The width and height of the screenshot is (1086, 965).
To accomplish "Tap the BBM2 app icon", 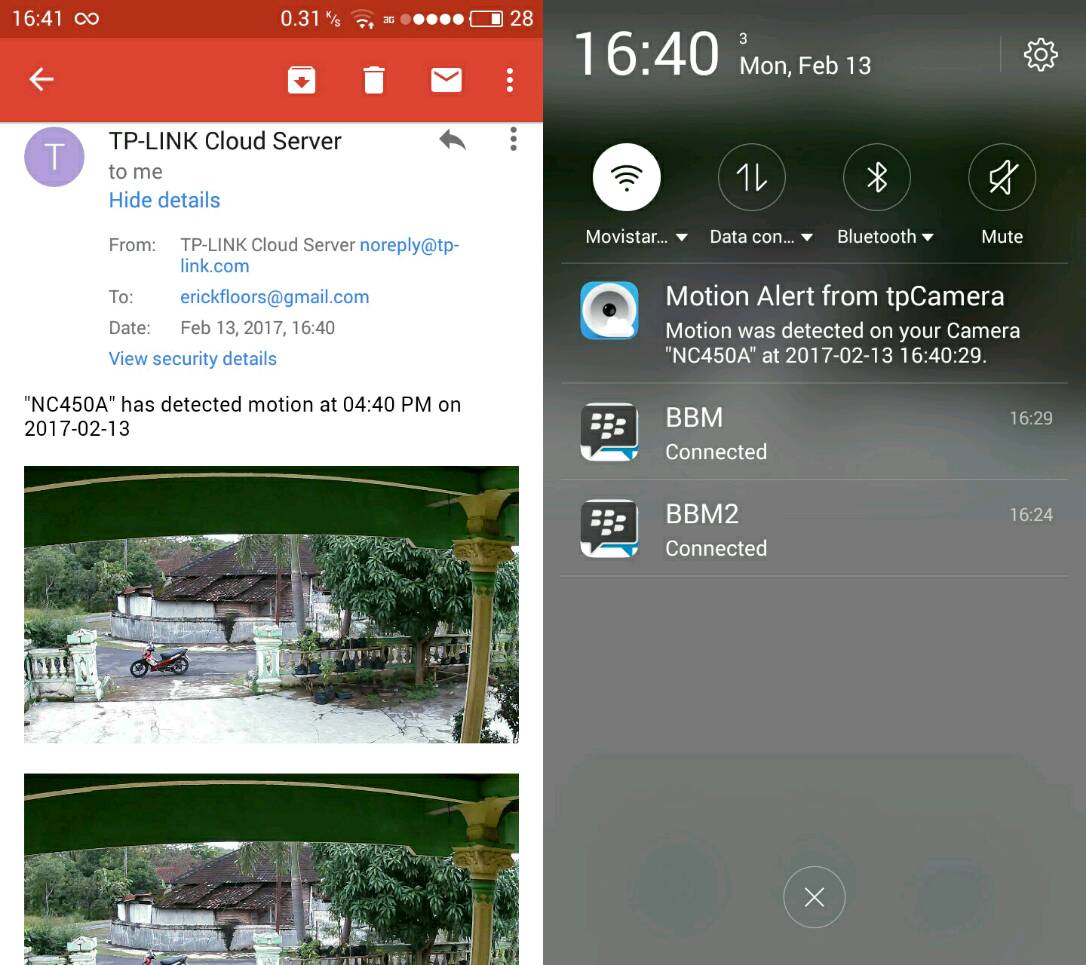I will 609,529.
